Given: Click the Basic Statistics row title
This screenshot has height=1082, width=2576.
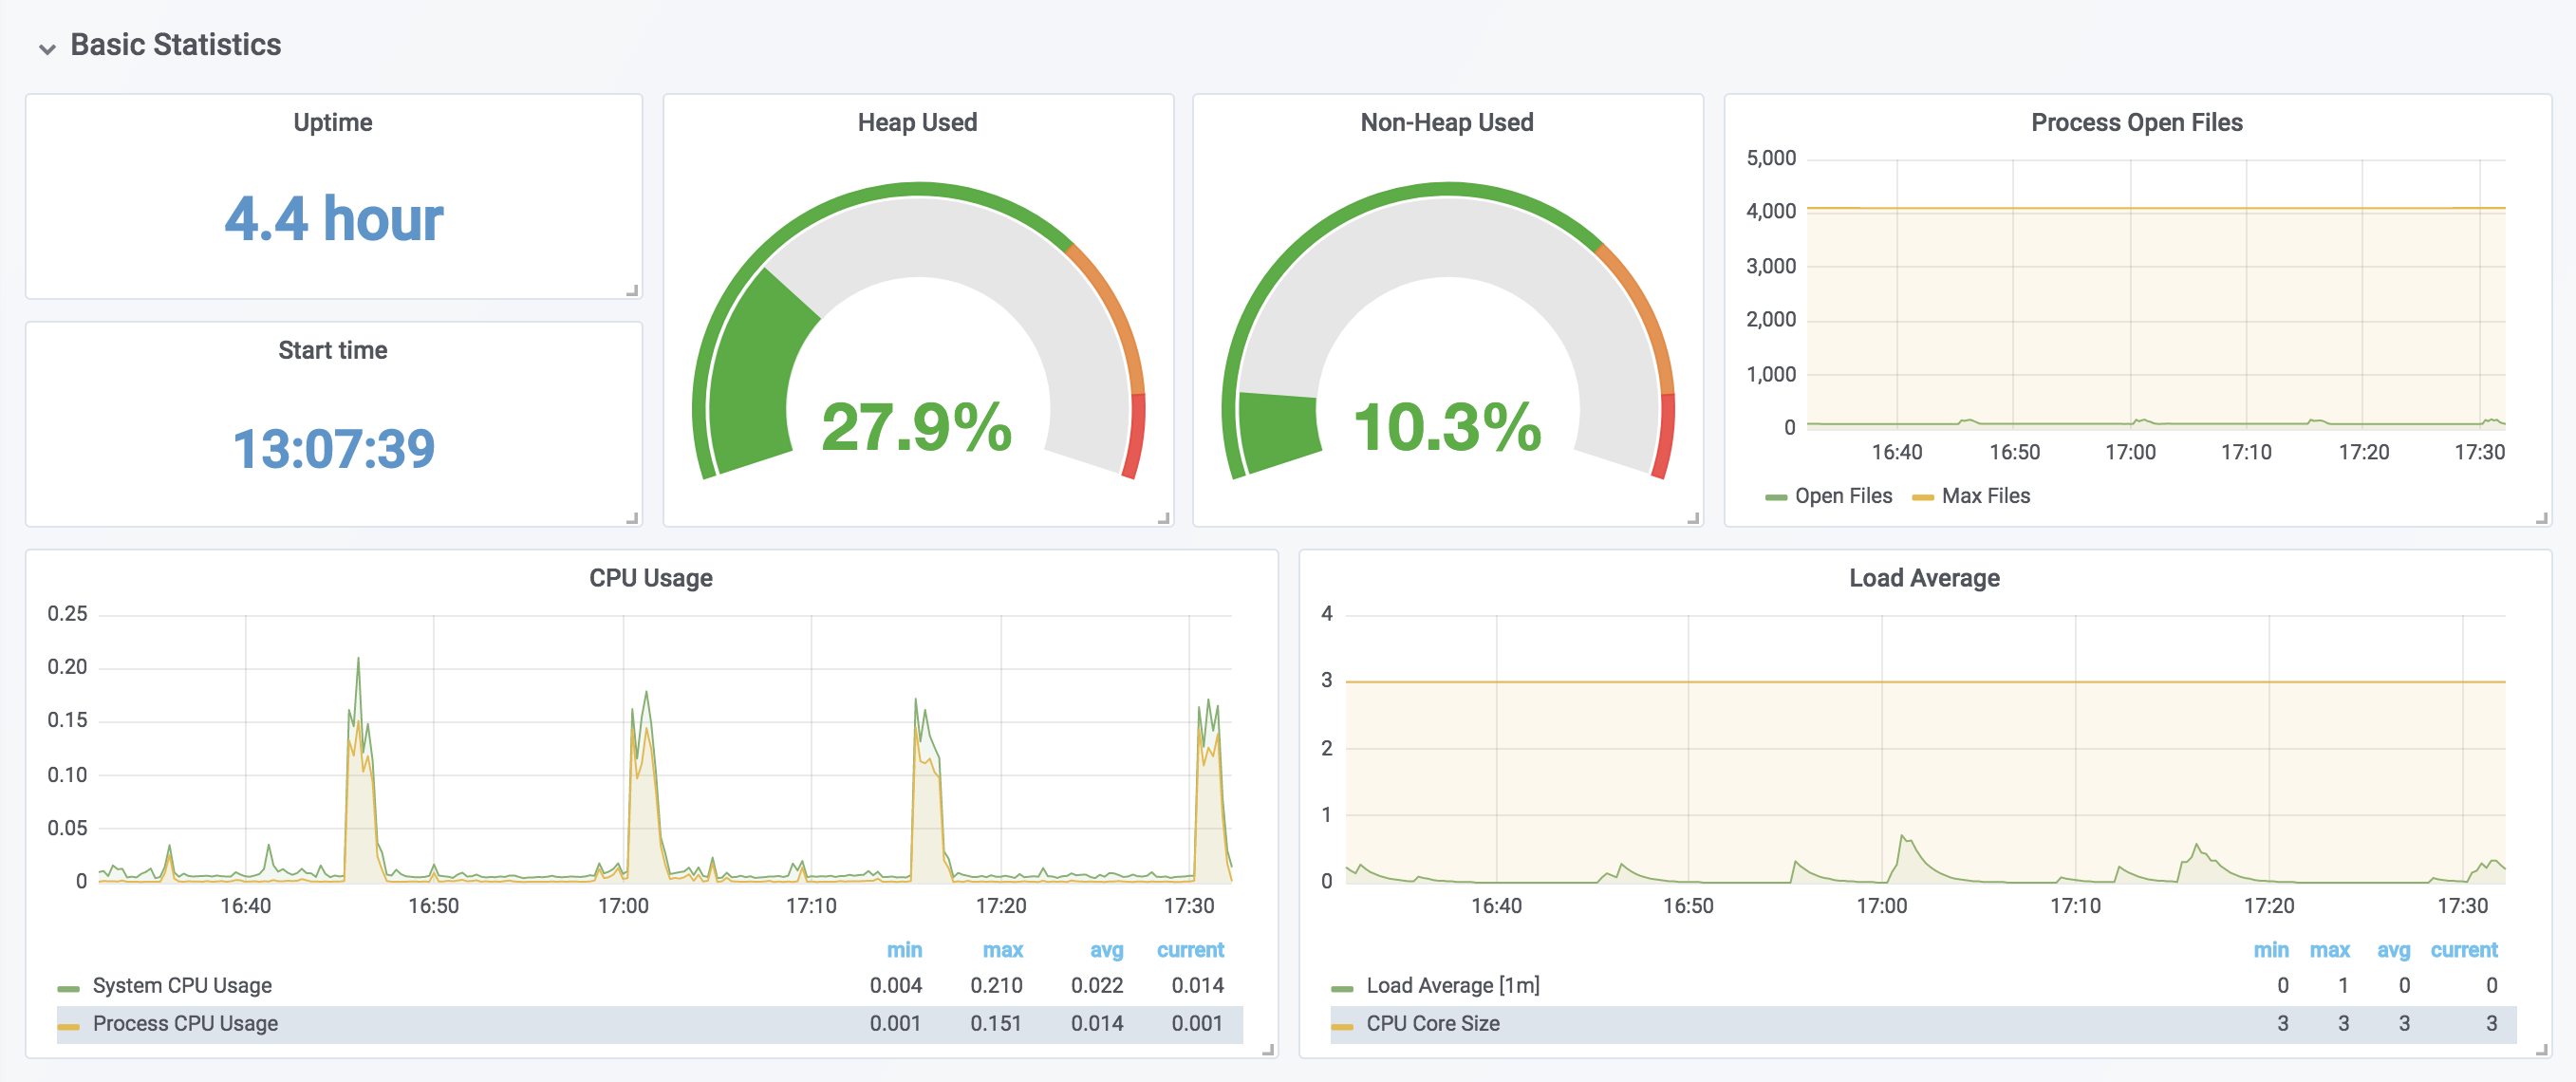Looking at the screenshot, I should coord(175,45).
